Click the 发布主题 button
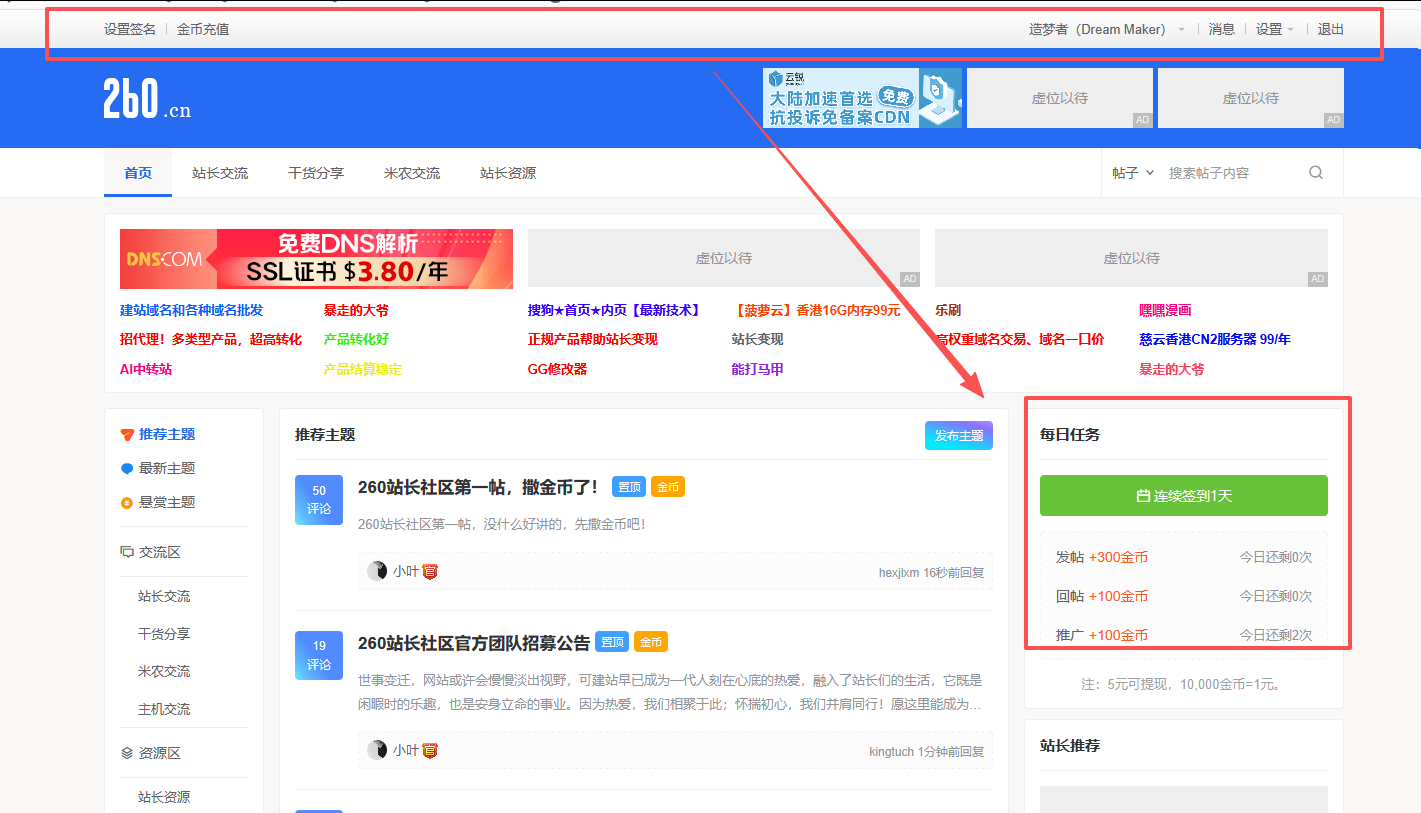1421x813 pixels. tap(959, 435)
